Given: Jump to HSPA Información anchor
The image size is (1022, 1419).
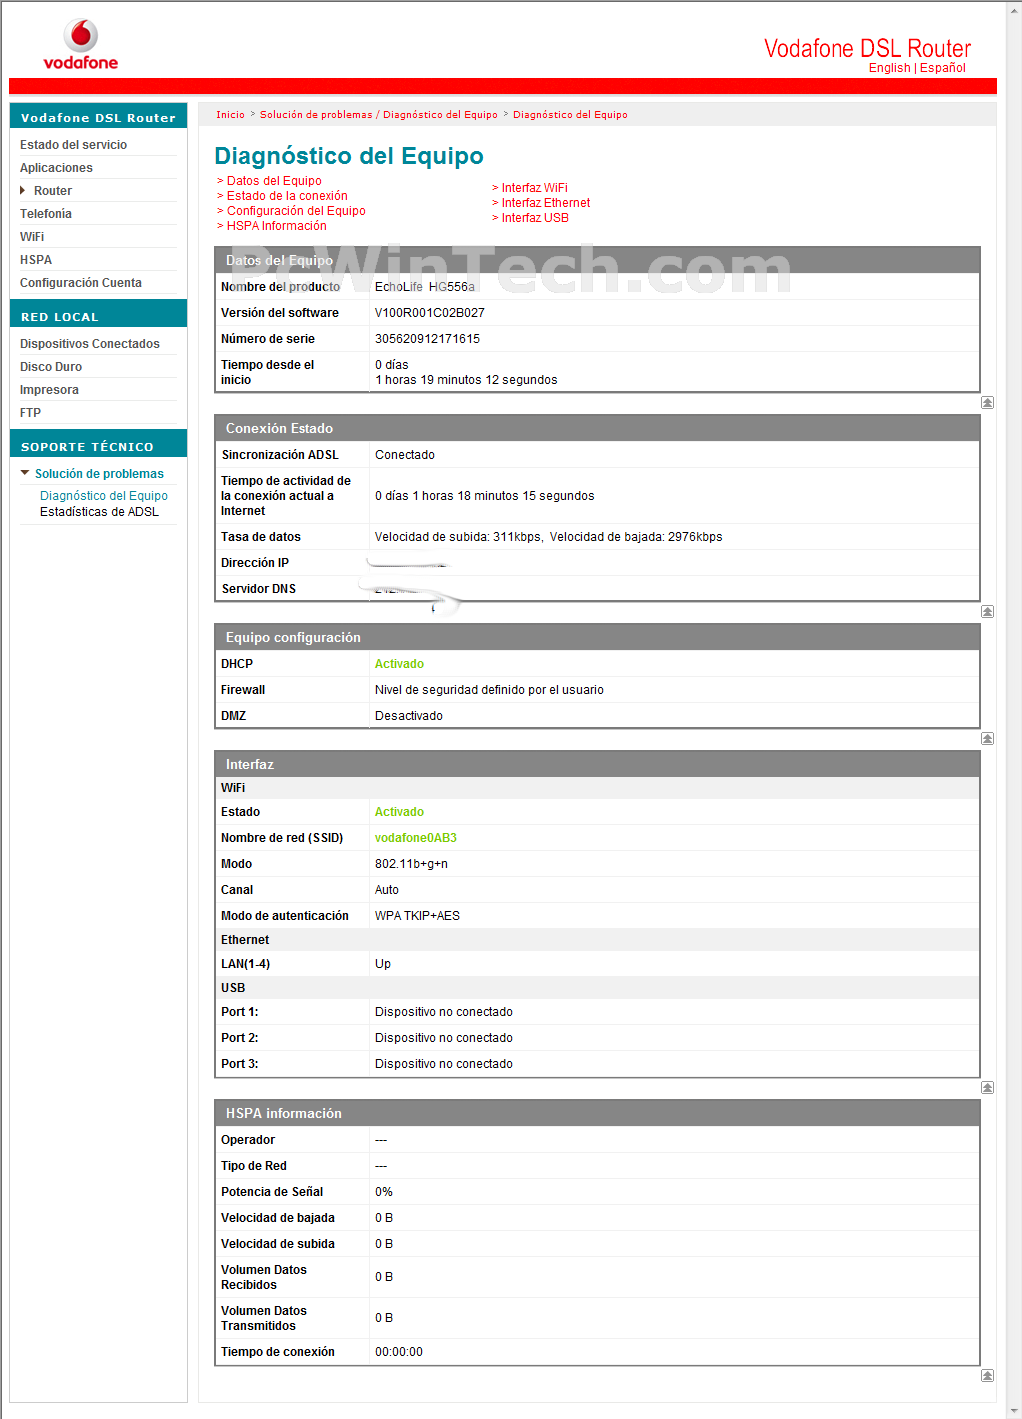Looking at the screenshot, I should click(x=276, y=226).
